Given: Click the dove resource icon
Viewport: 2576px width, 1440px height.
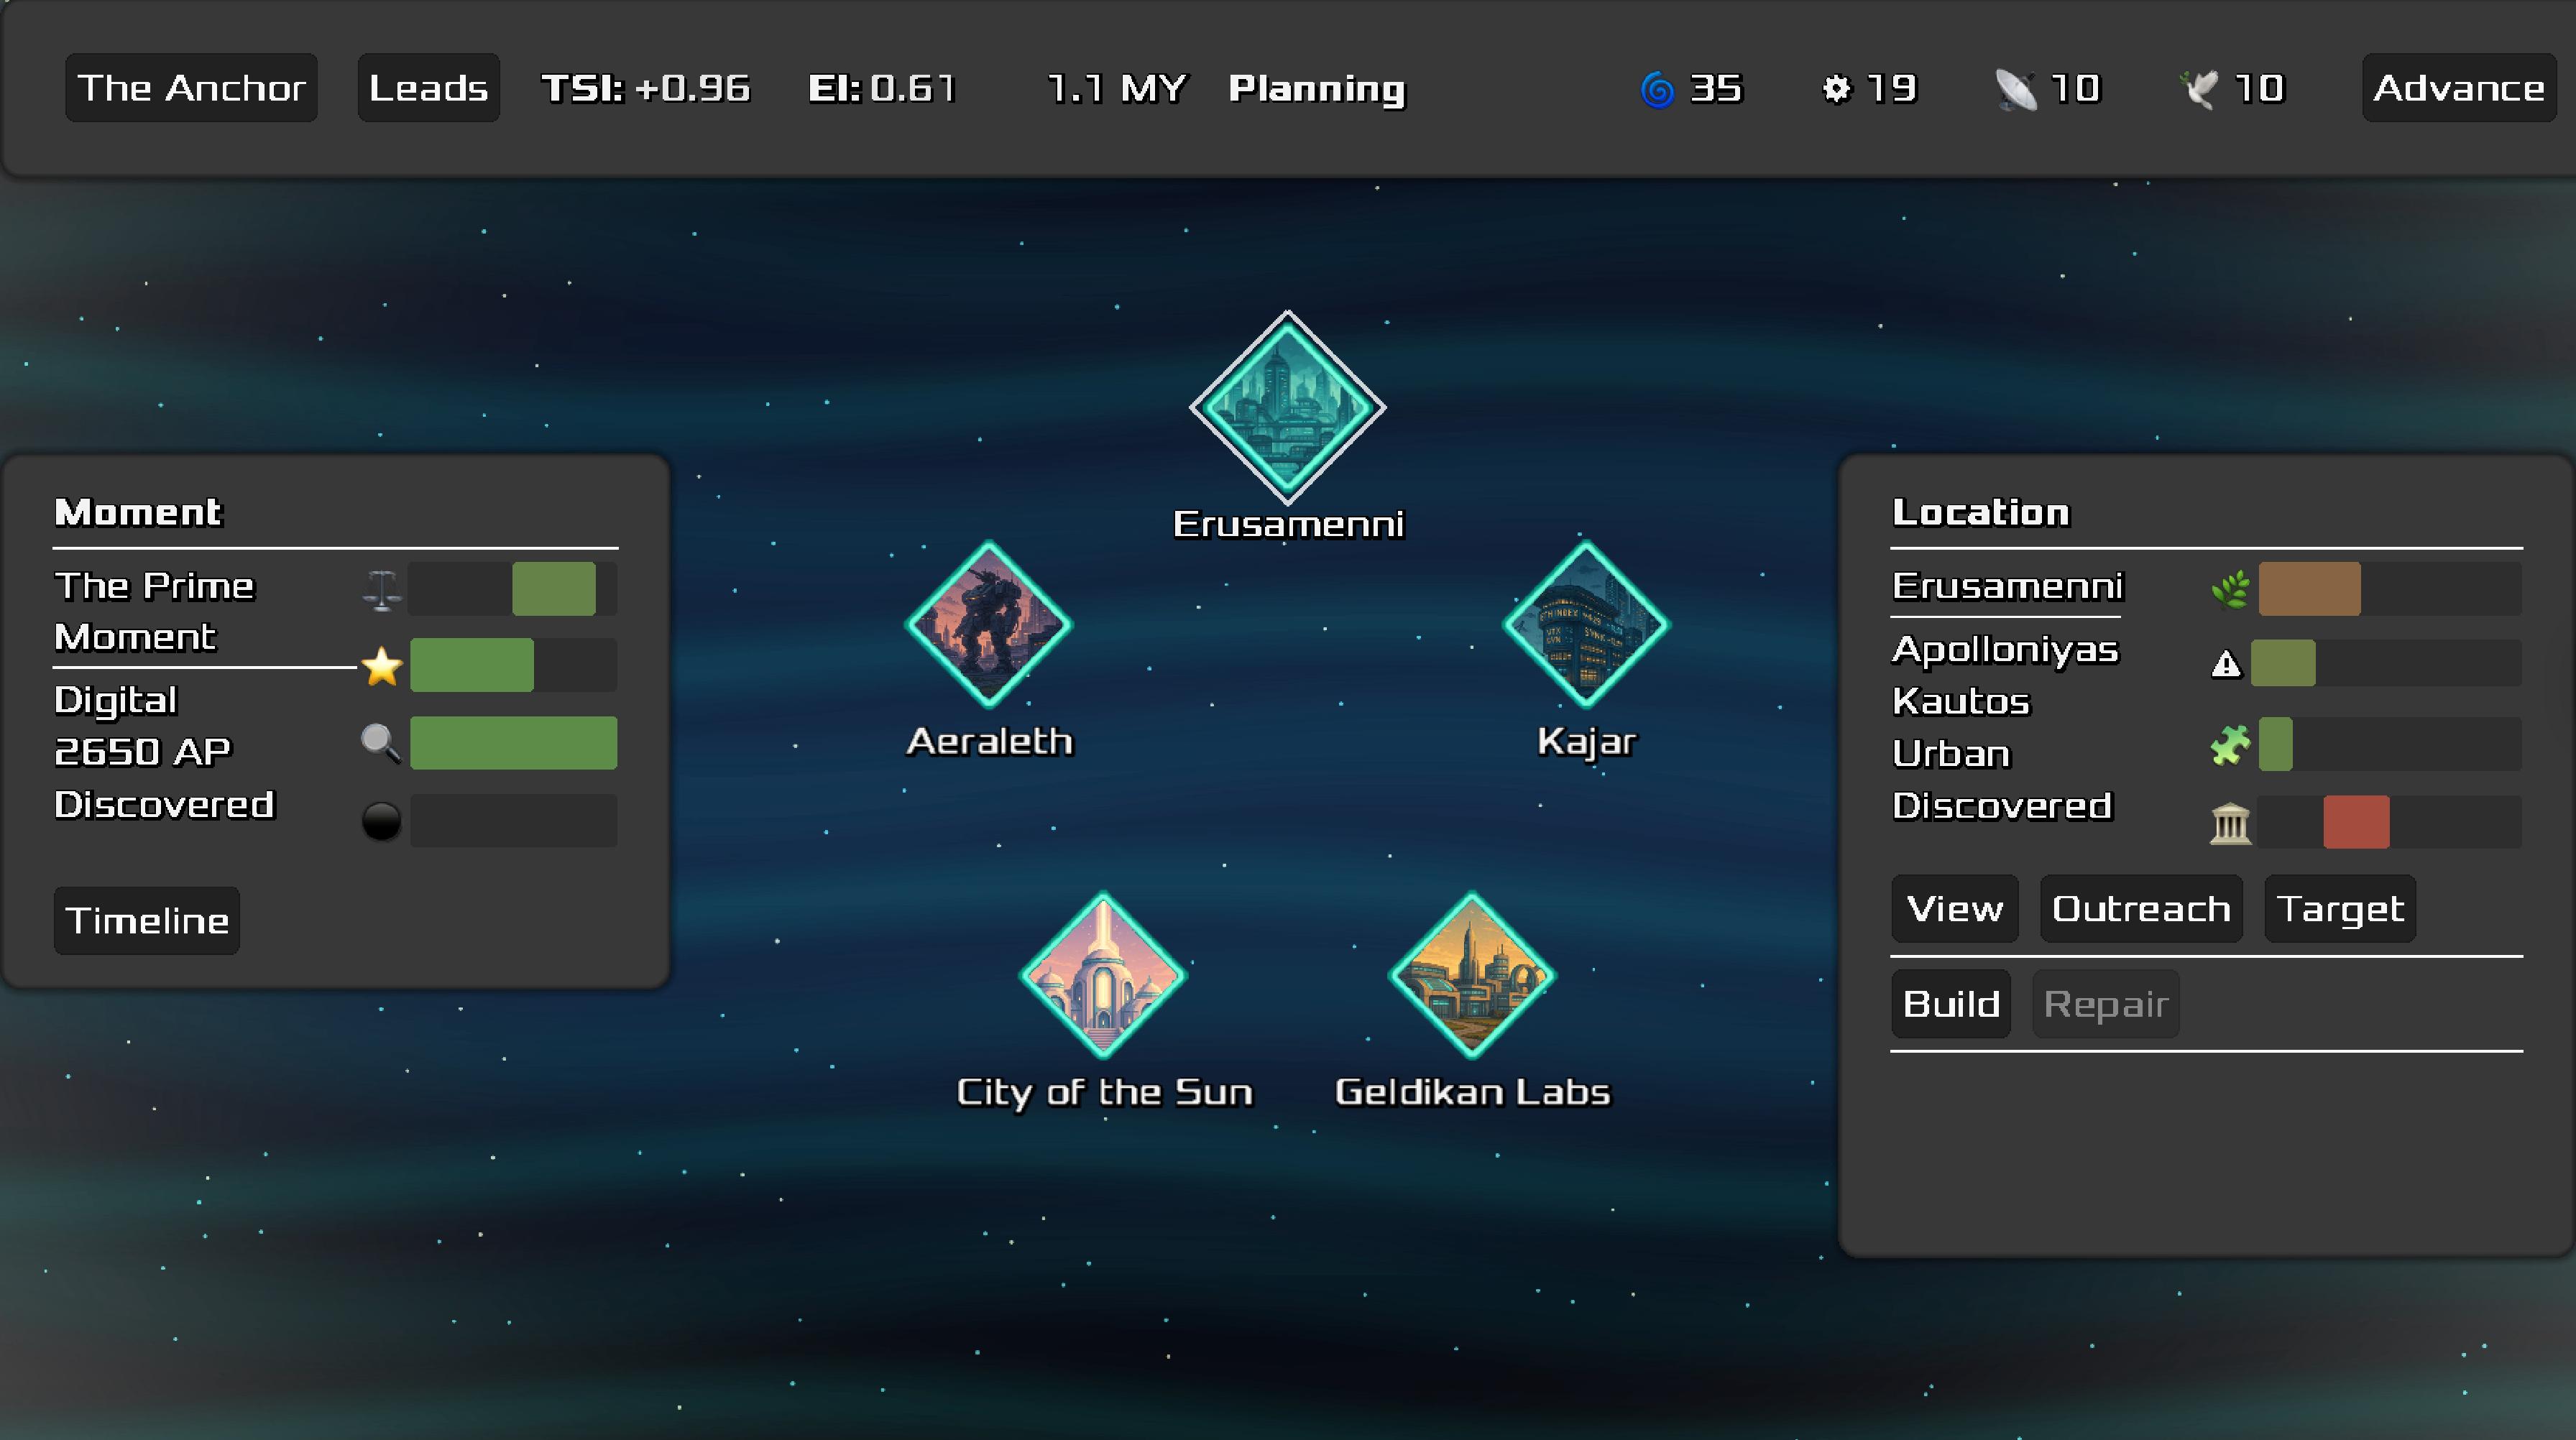Looking at the screenshot, I should click(x=2199, y=89).
